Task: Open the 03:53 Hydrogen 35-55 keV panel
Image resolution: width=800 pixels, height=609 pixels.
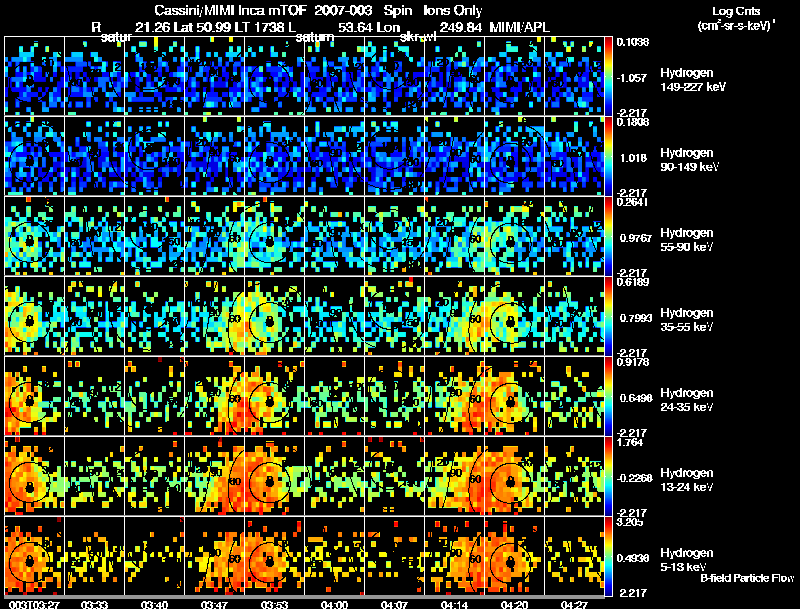Action: click(274, 316)
